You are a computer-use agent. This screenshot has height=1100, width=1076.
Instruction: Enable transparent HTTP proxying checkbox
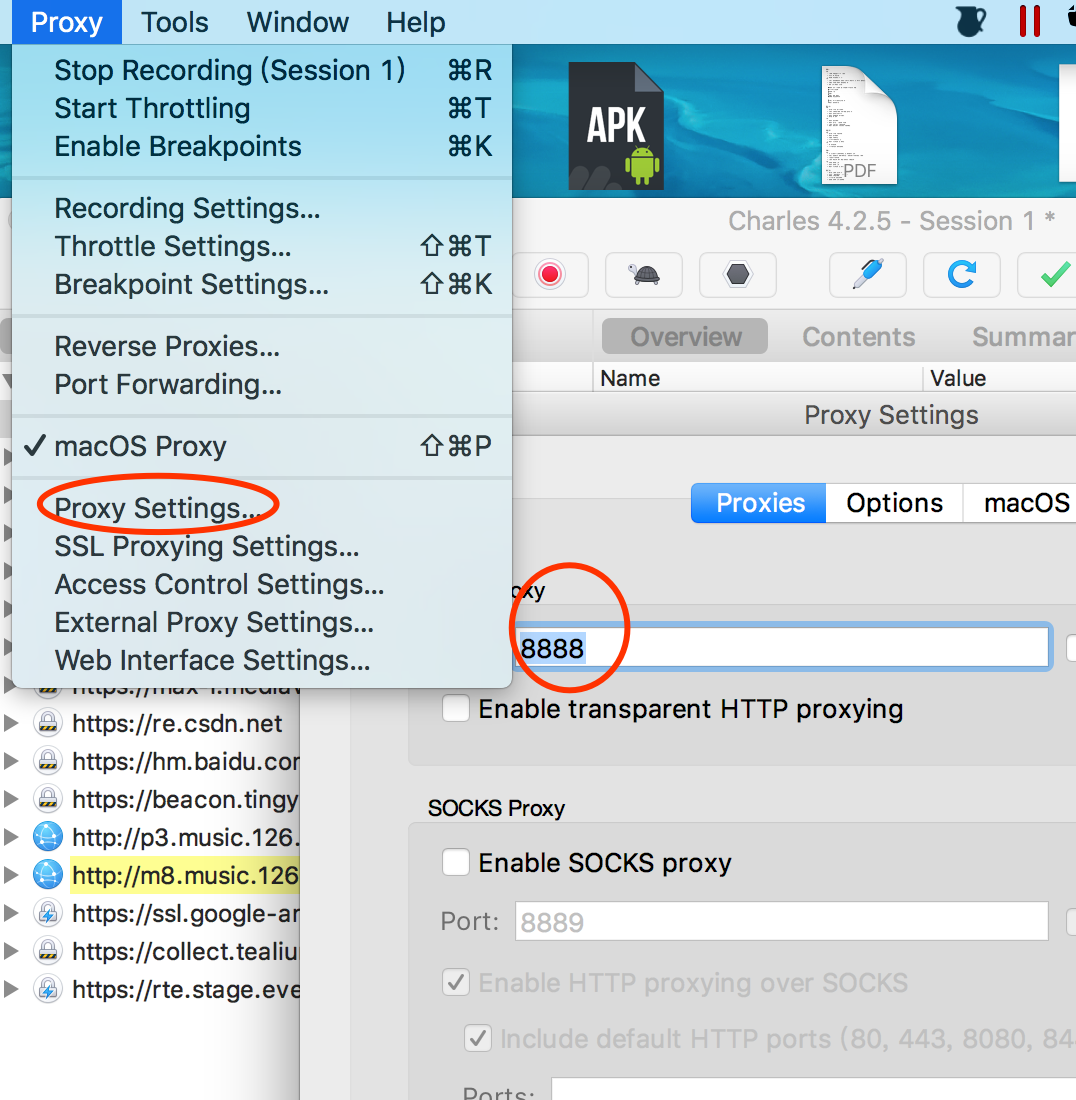click(456, 709)
